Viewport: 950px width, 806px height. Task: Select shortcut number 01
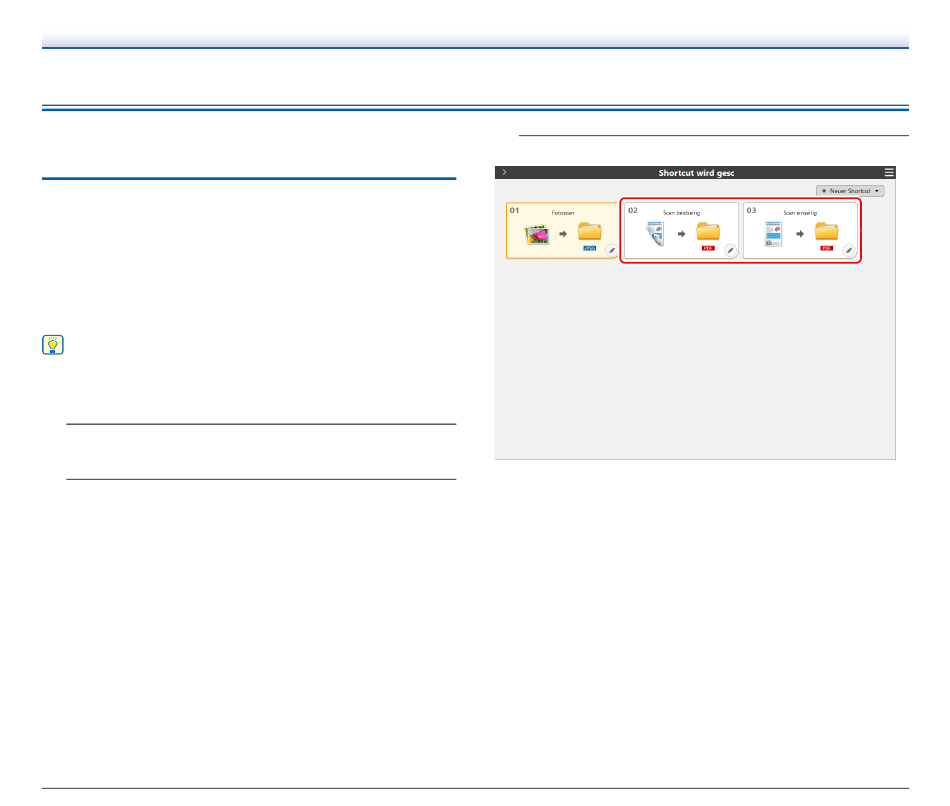coord(514,210)
